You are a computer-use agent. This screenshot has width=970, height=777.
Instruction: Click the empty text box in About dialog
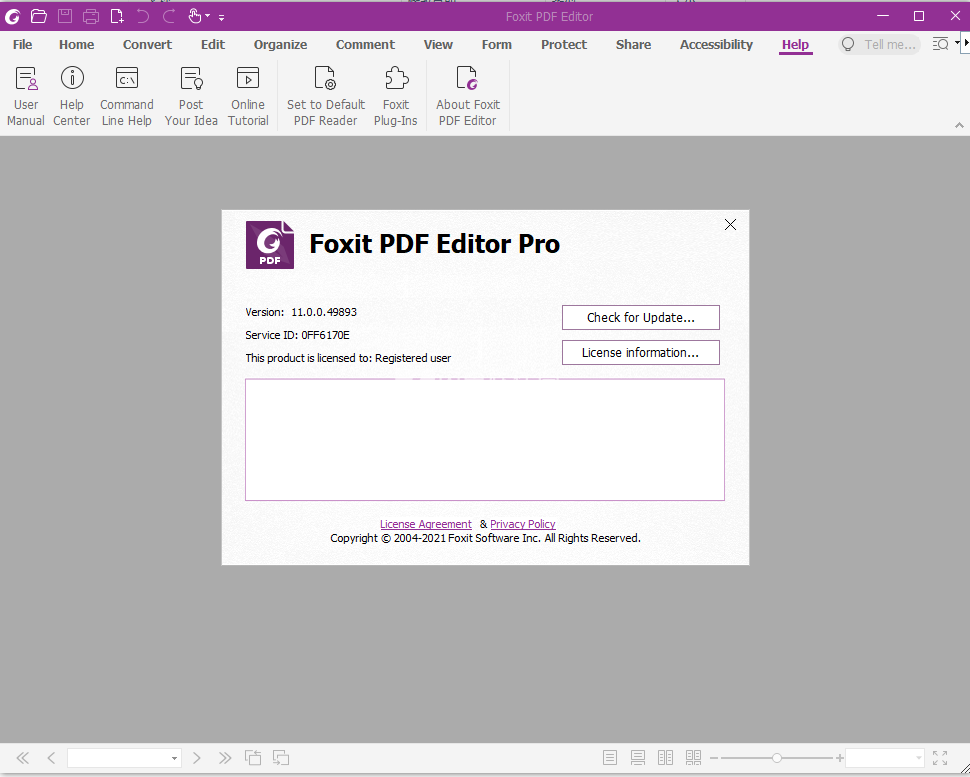[485, 440]
